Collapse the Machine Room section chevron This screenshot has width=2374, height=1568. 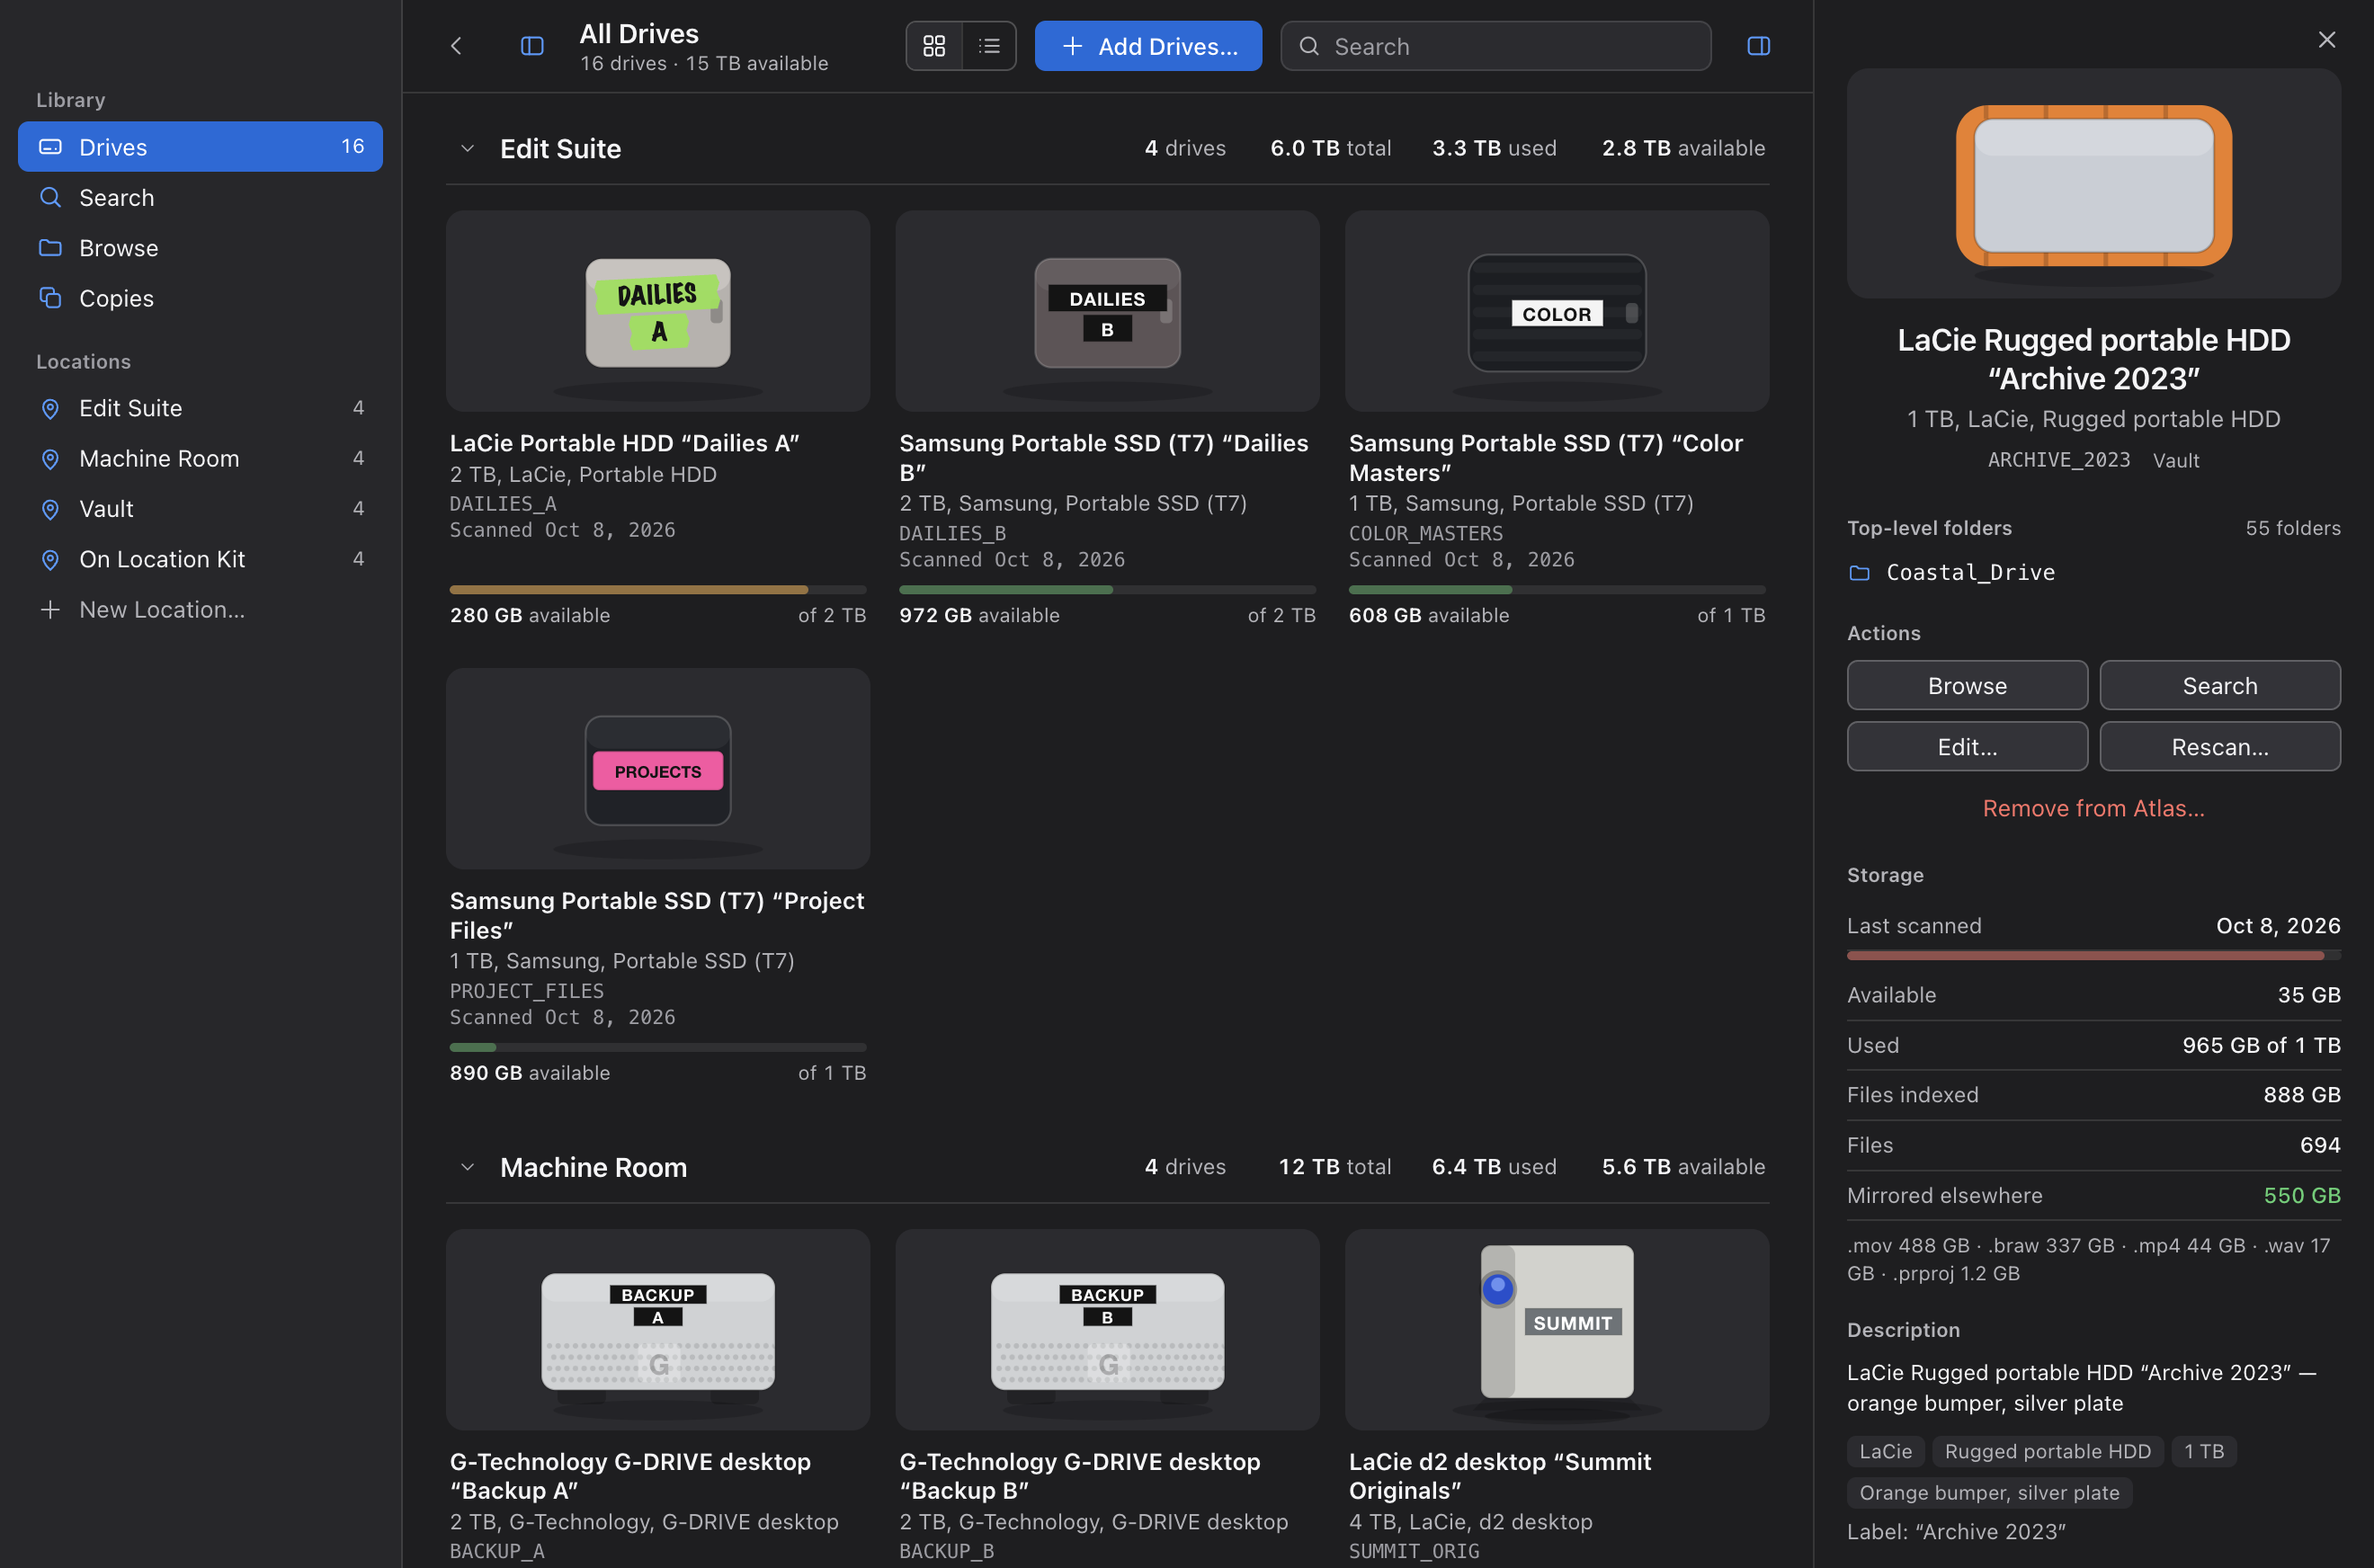(467, 1166)
